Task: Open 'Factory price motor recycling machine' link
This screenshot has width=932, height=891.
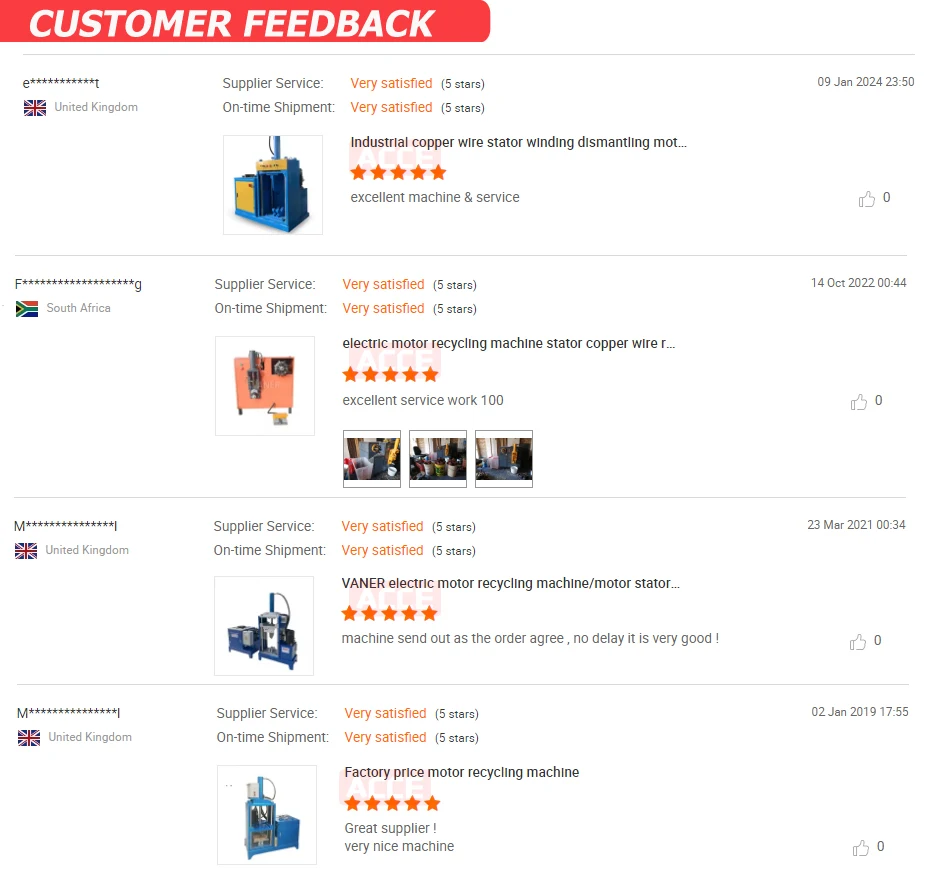Action: 461,773
